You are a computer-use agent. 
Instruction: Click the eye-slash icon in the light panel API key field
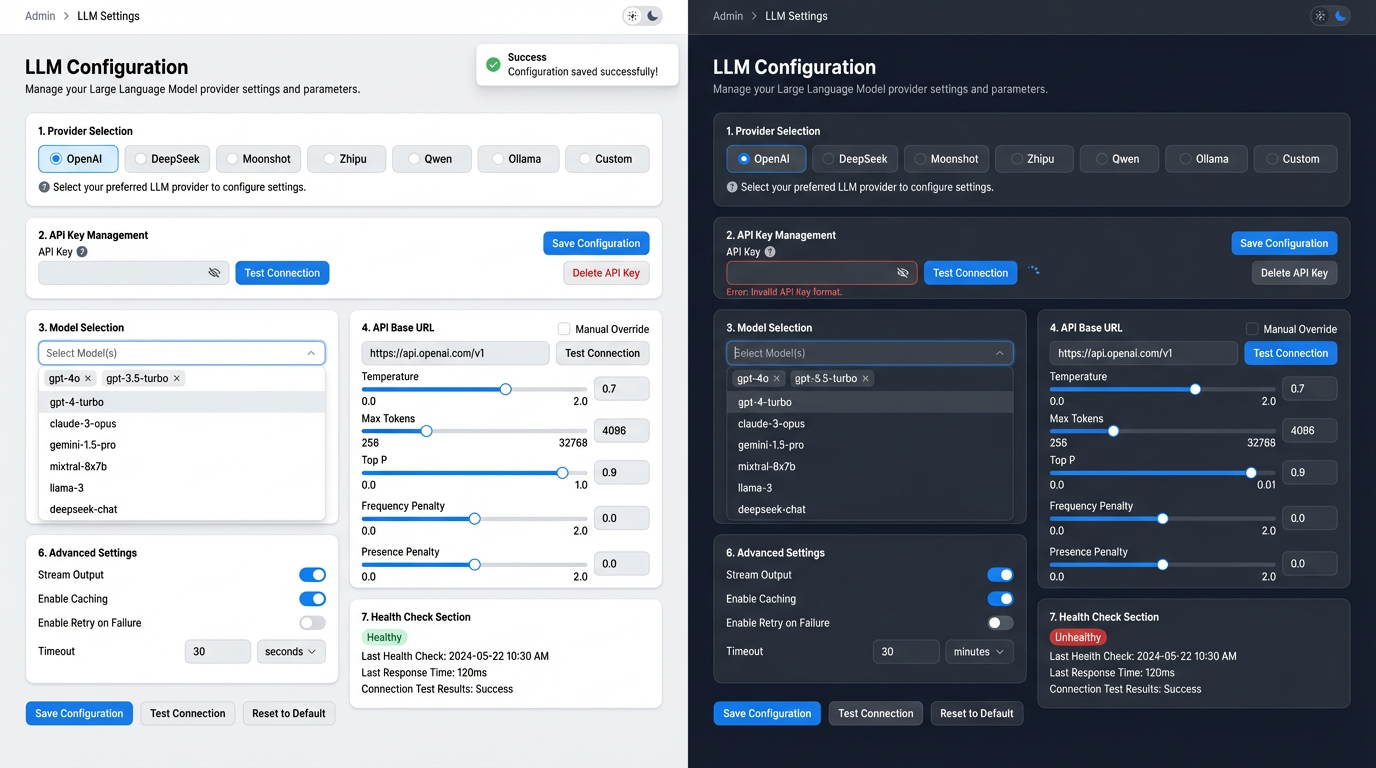[x=214, y=273]
